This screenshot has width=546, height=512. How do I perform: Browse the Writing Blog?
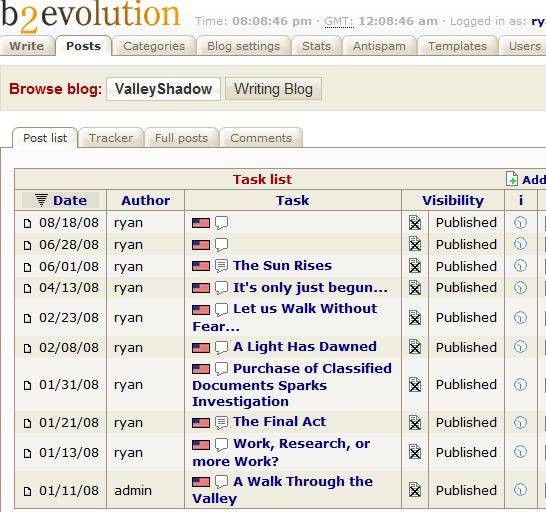tap(273, 89)
